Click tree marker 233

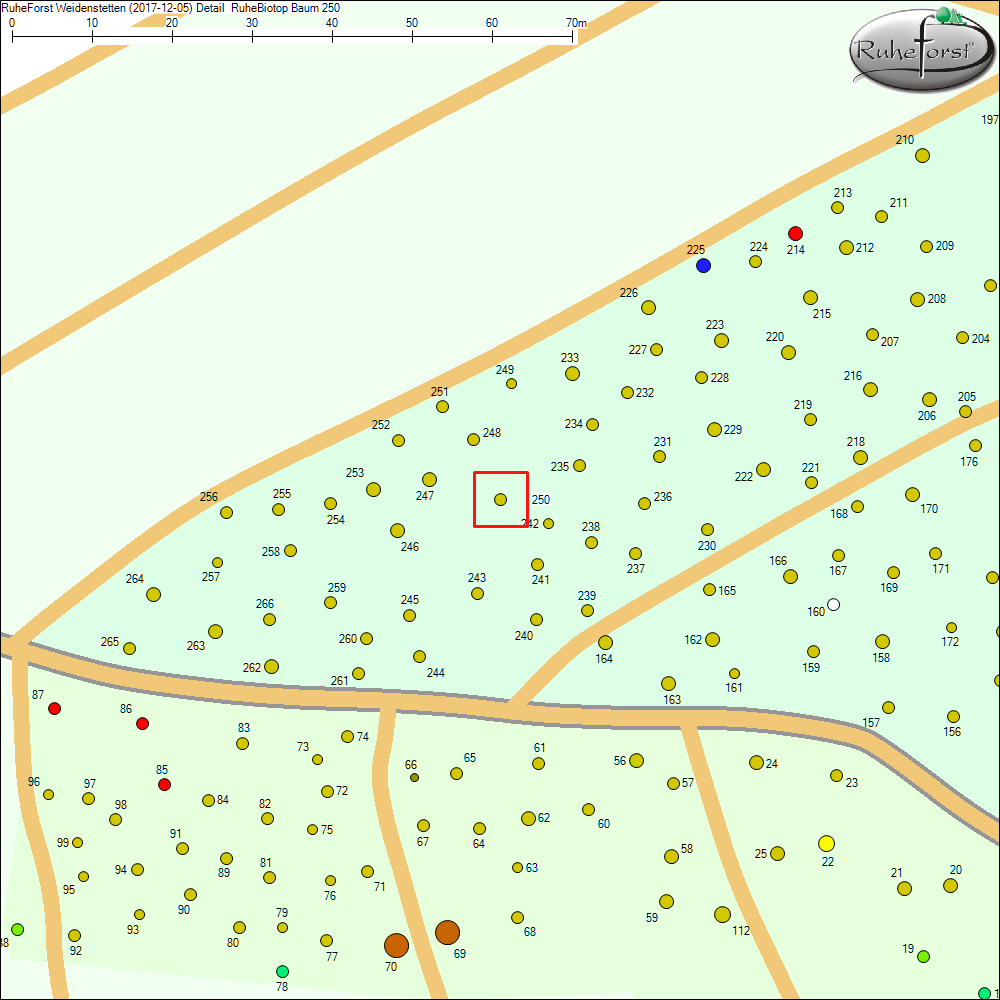(572, 373)
